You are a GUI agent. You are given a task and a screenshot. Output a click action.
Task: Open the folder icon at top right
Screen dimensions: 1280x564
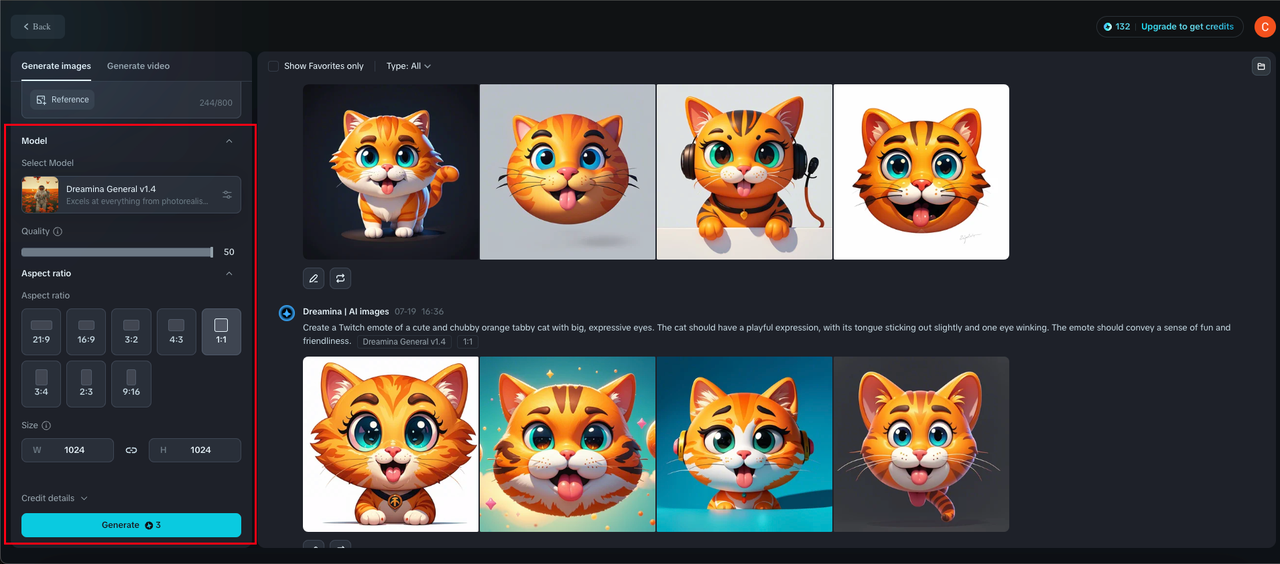tap(1261, 66)
